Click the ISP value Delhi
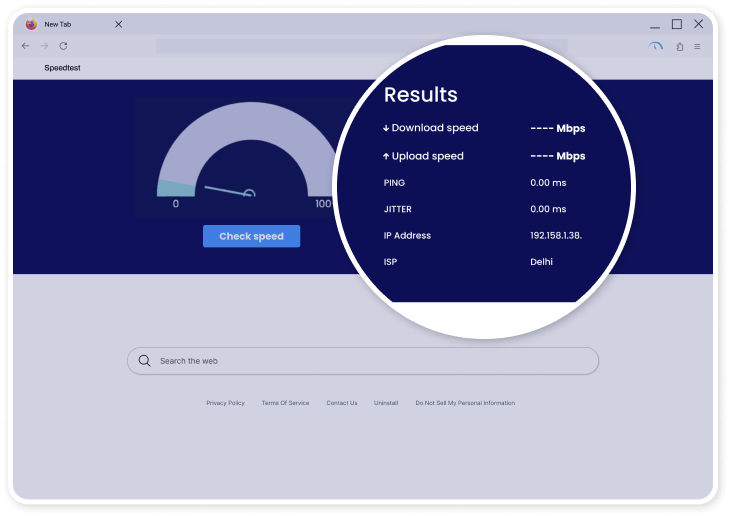Screen dimensions: 730x517 pos(541,262)
